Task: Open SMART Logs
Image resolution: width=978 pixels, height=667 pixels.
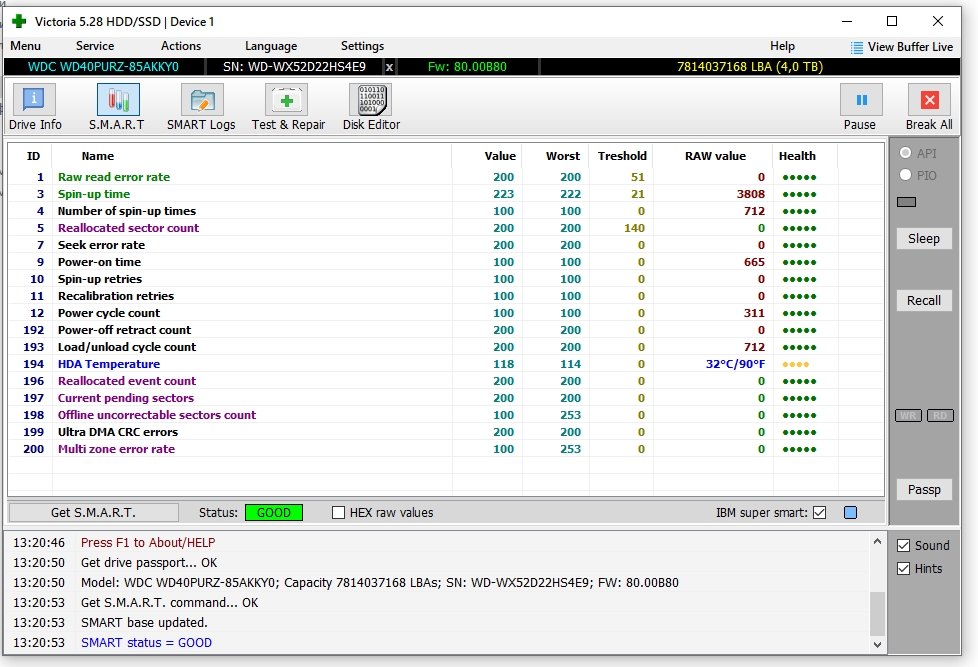Action: coord(201,107)
